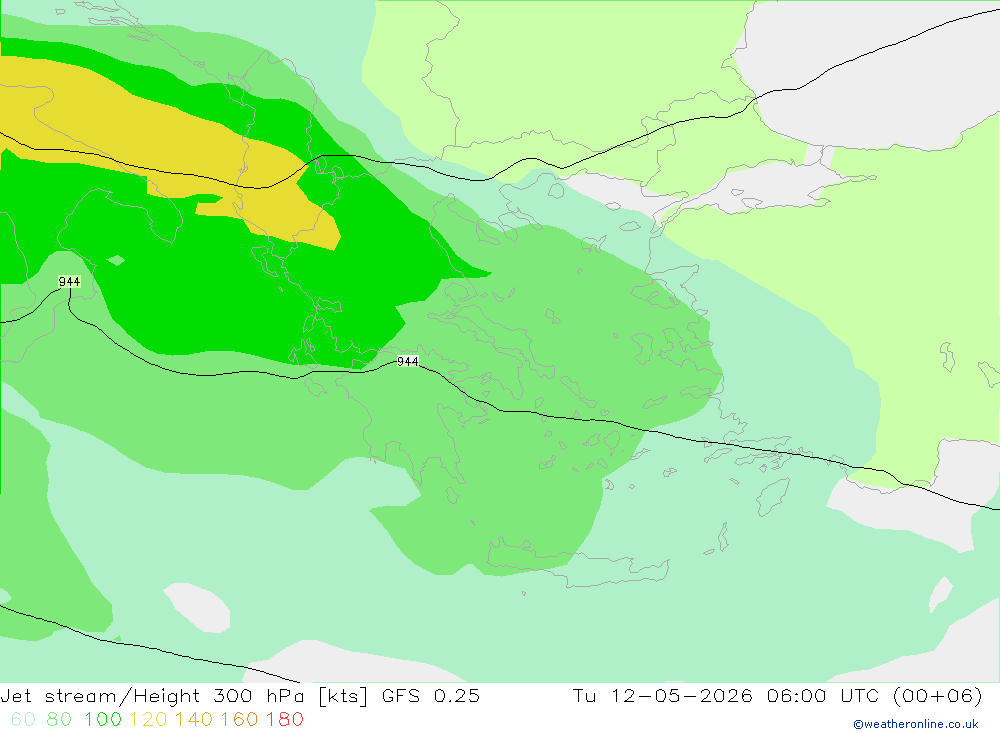Click the 80 knots legend value
Image resolution: width=1000 pixels, height=733 pixels.
click(59, 719)
